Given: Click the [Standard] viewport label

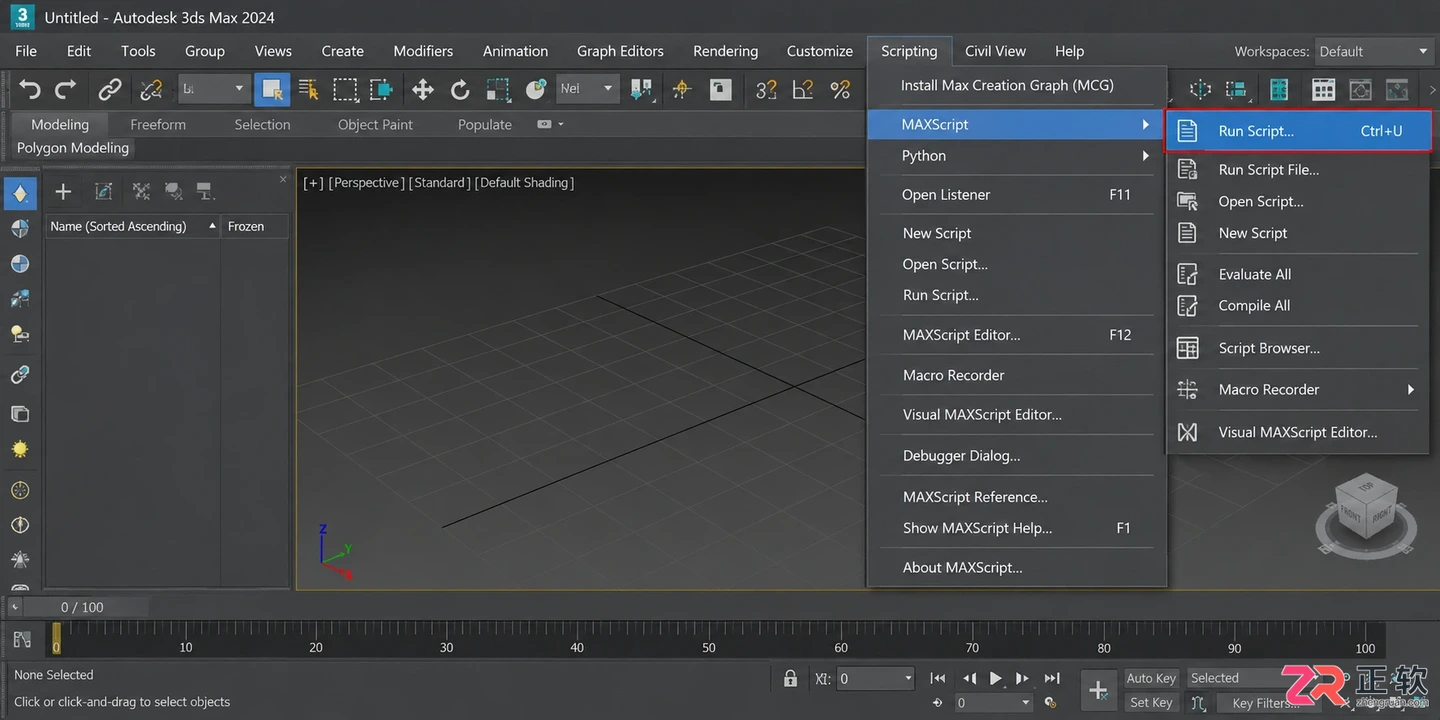Looking at the screenshot, I should tap(439, 183).
